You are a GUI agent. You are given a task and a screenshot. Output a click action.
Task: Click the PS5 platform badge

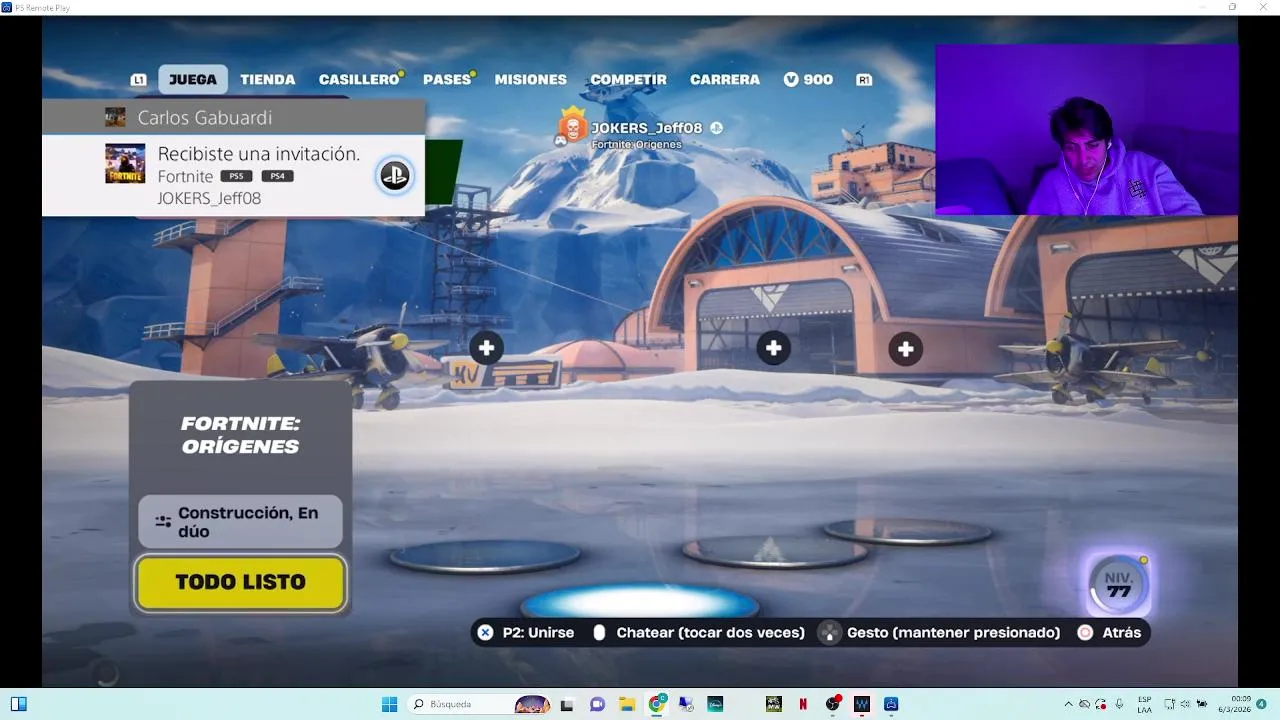pyautogui.click(x=236, y=176)
